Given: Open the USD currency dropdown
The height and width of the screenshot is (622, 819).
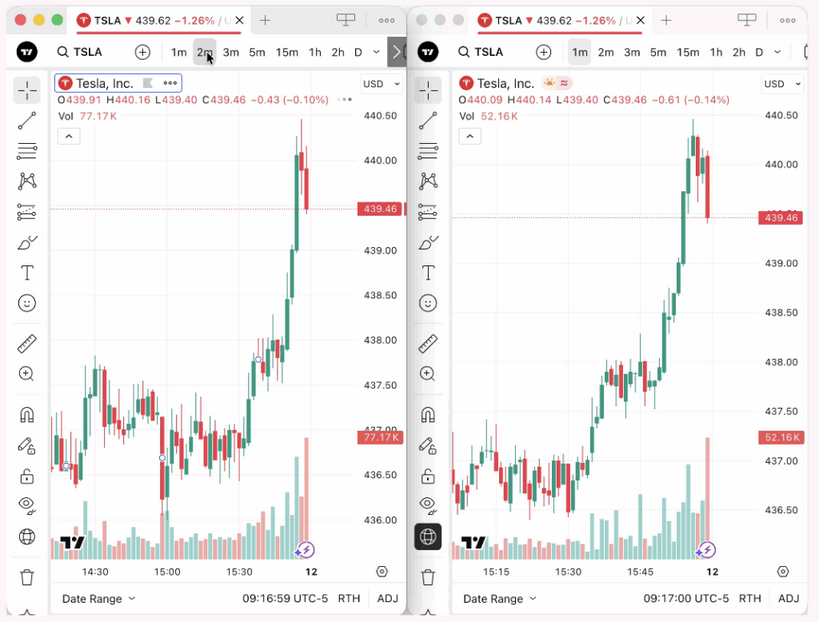Looking at the screenshot, I should 379,84.
